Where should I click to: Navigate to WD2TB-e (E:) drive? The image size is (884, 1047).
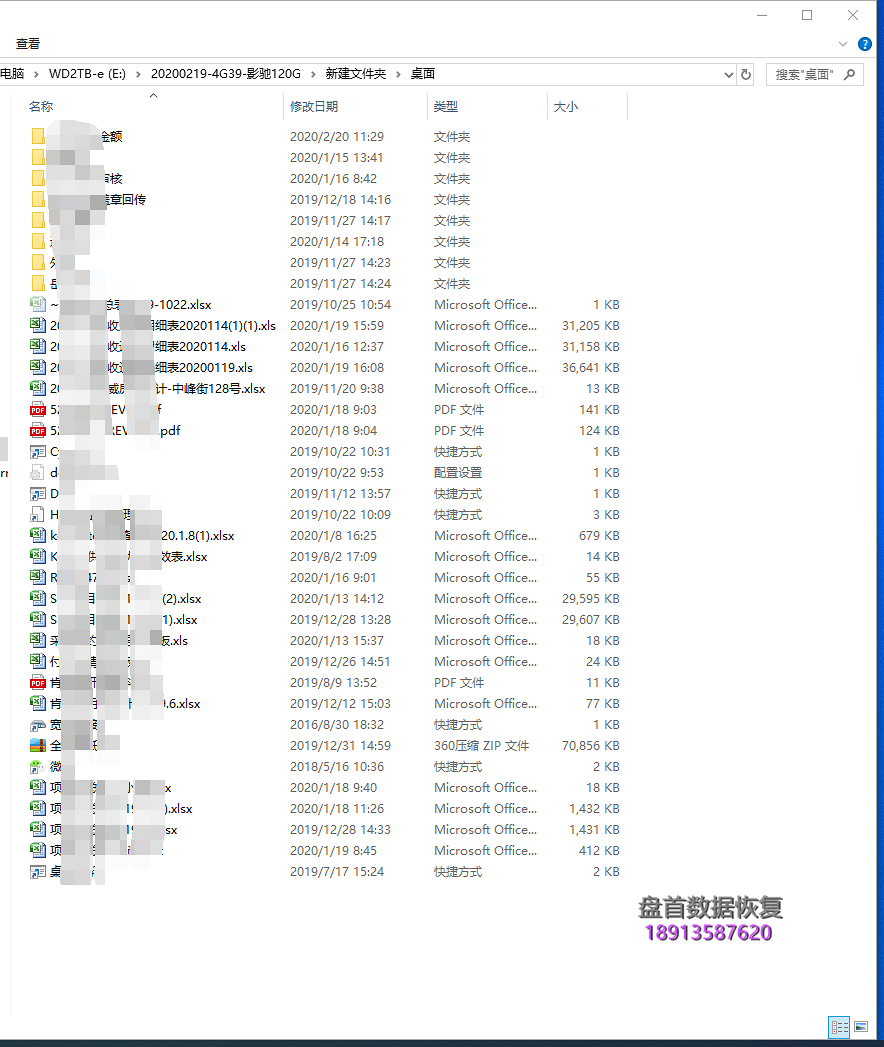87,74
